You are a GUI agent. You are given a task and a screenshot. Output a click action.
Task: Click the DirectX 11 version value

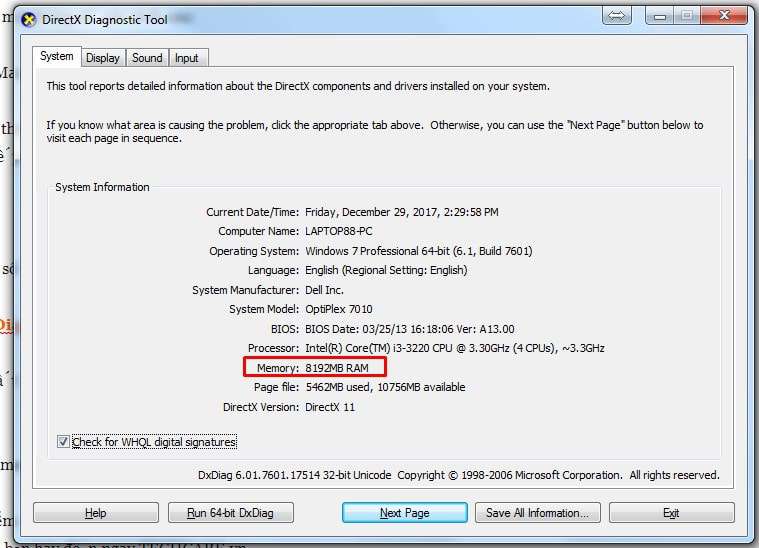pyautogui.click(x=330, y=407)
